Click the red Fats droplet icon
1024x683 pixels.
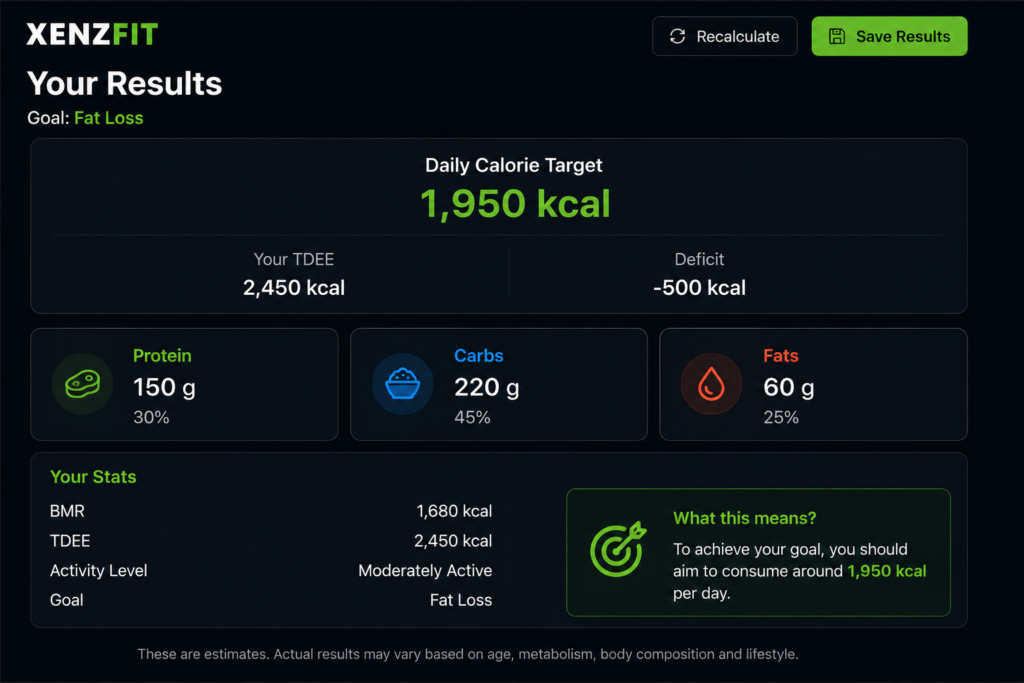pos(711,384)
